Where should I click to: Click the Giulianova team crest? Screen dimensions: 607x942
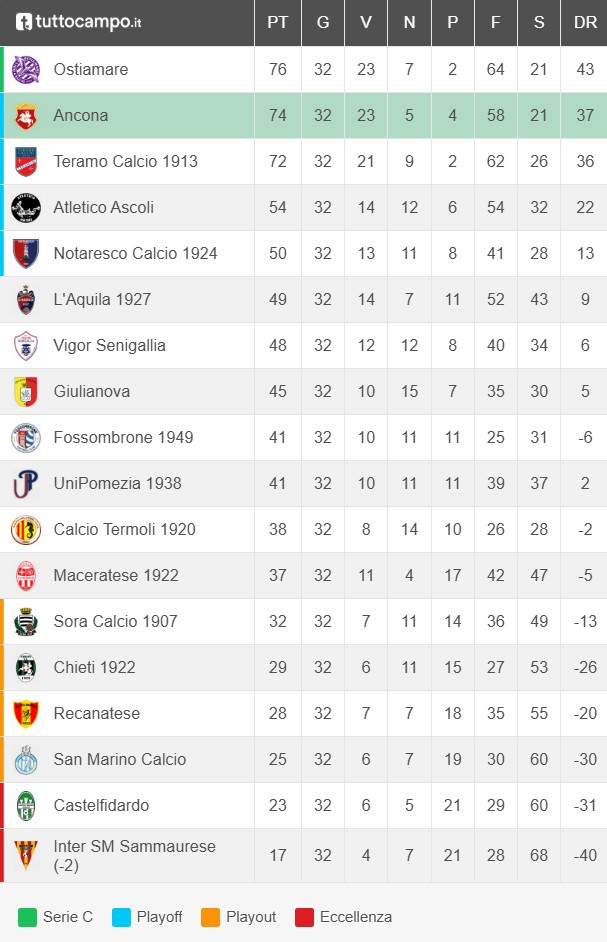(x=25, y=392)
